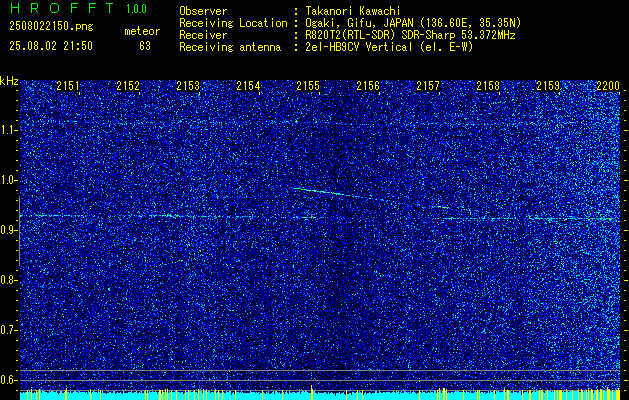This screenshot has width=629, height=400.
Task: Click the timestamp 25.08.02 21:50
Action: [51, 46]
